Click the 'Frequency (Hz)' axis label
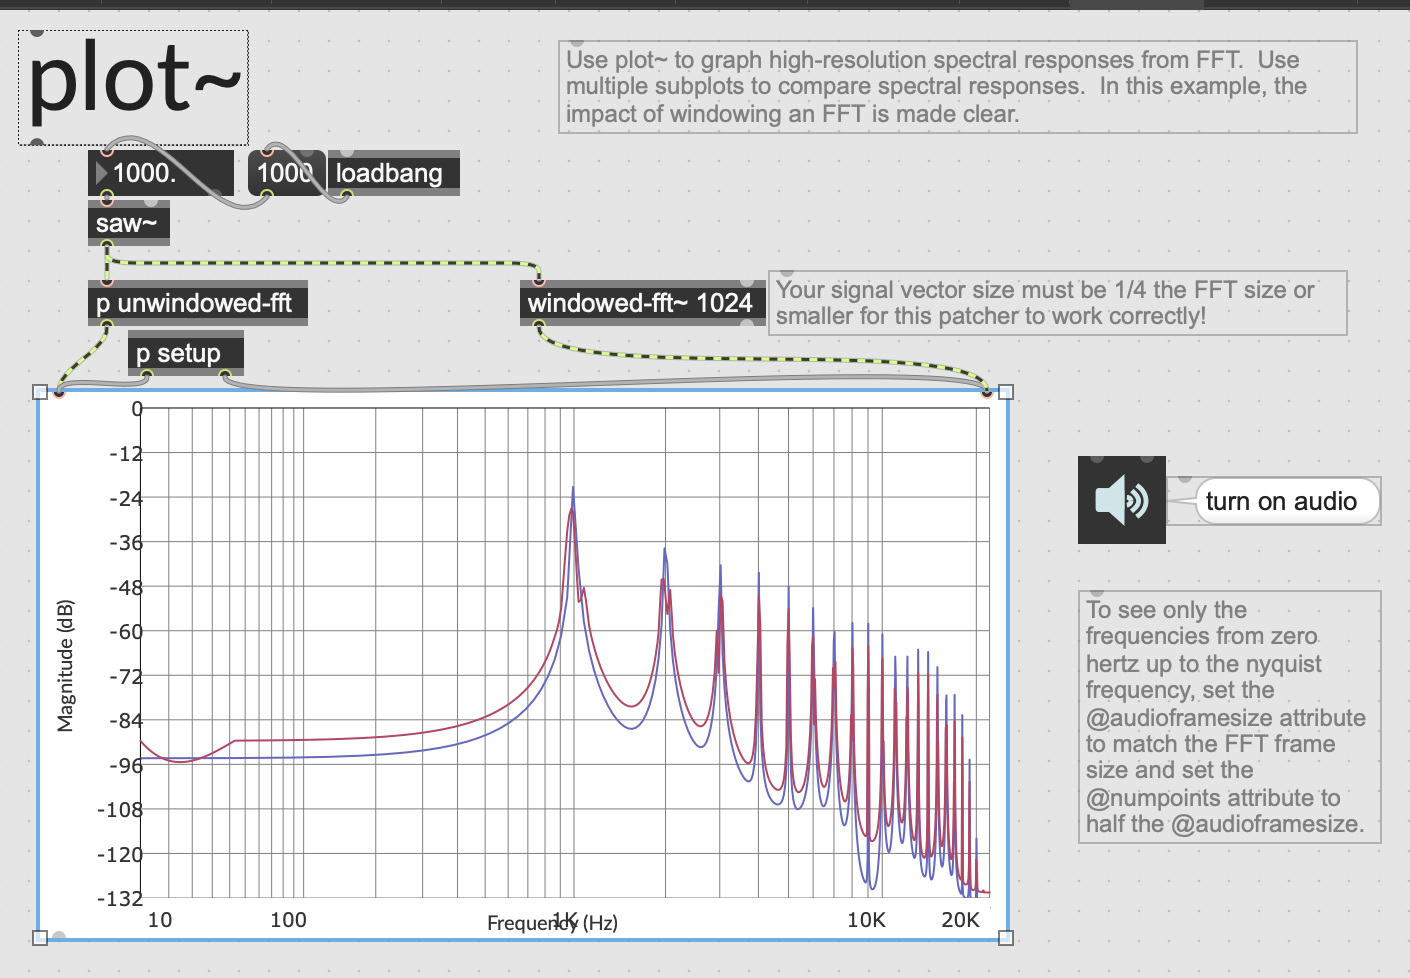The image size is (1410, 978). point(552,922)
